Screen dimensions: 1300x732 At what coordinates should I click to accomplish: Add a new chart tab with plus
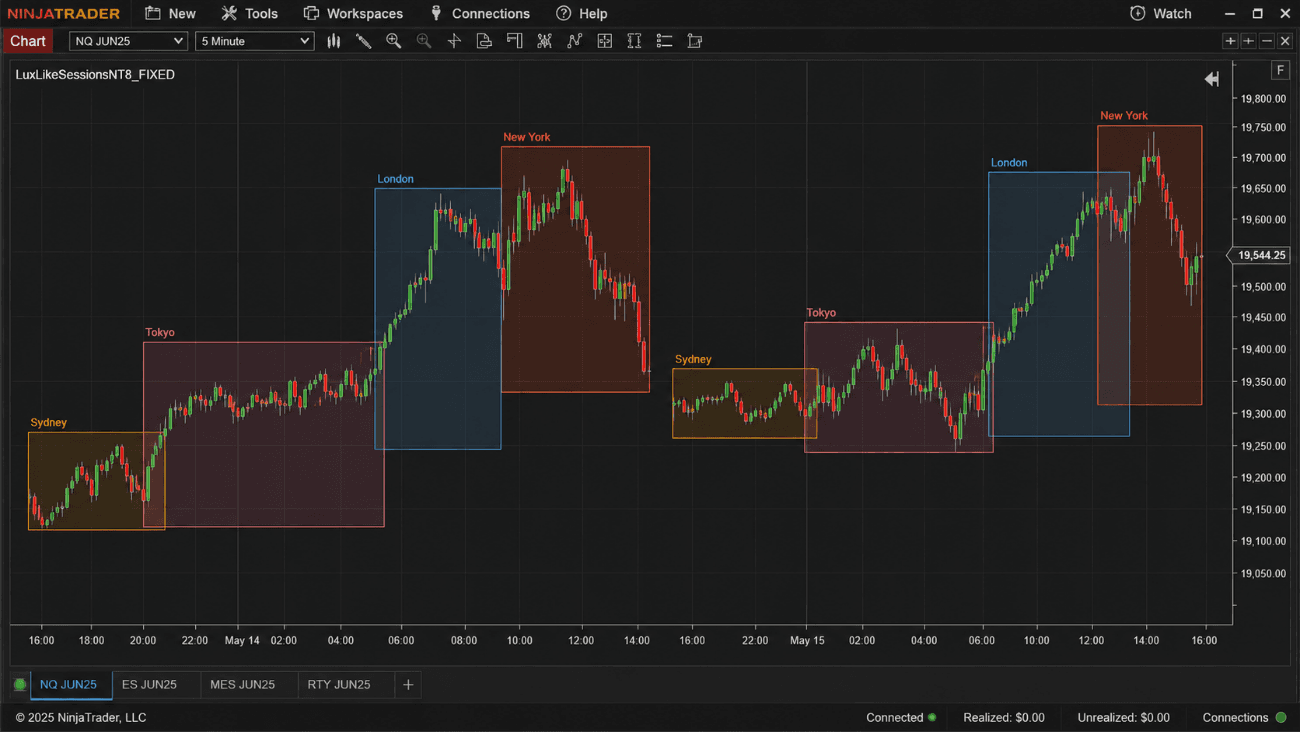[x=408, y=685]
